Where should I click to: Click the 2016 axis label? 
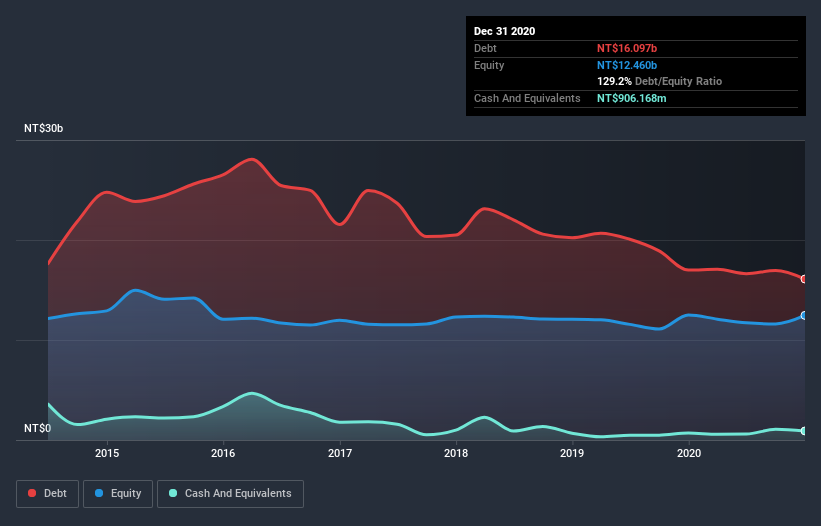pos(223,453)
